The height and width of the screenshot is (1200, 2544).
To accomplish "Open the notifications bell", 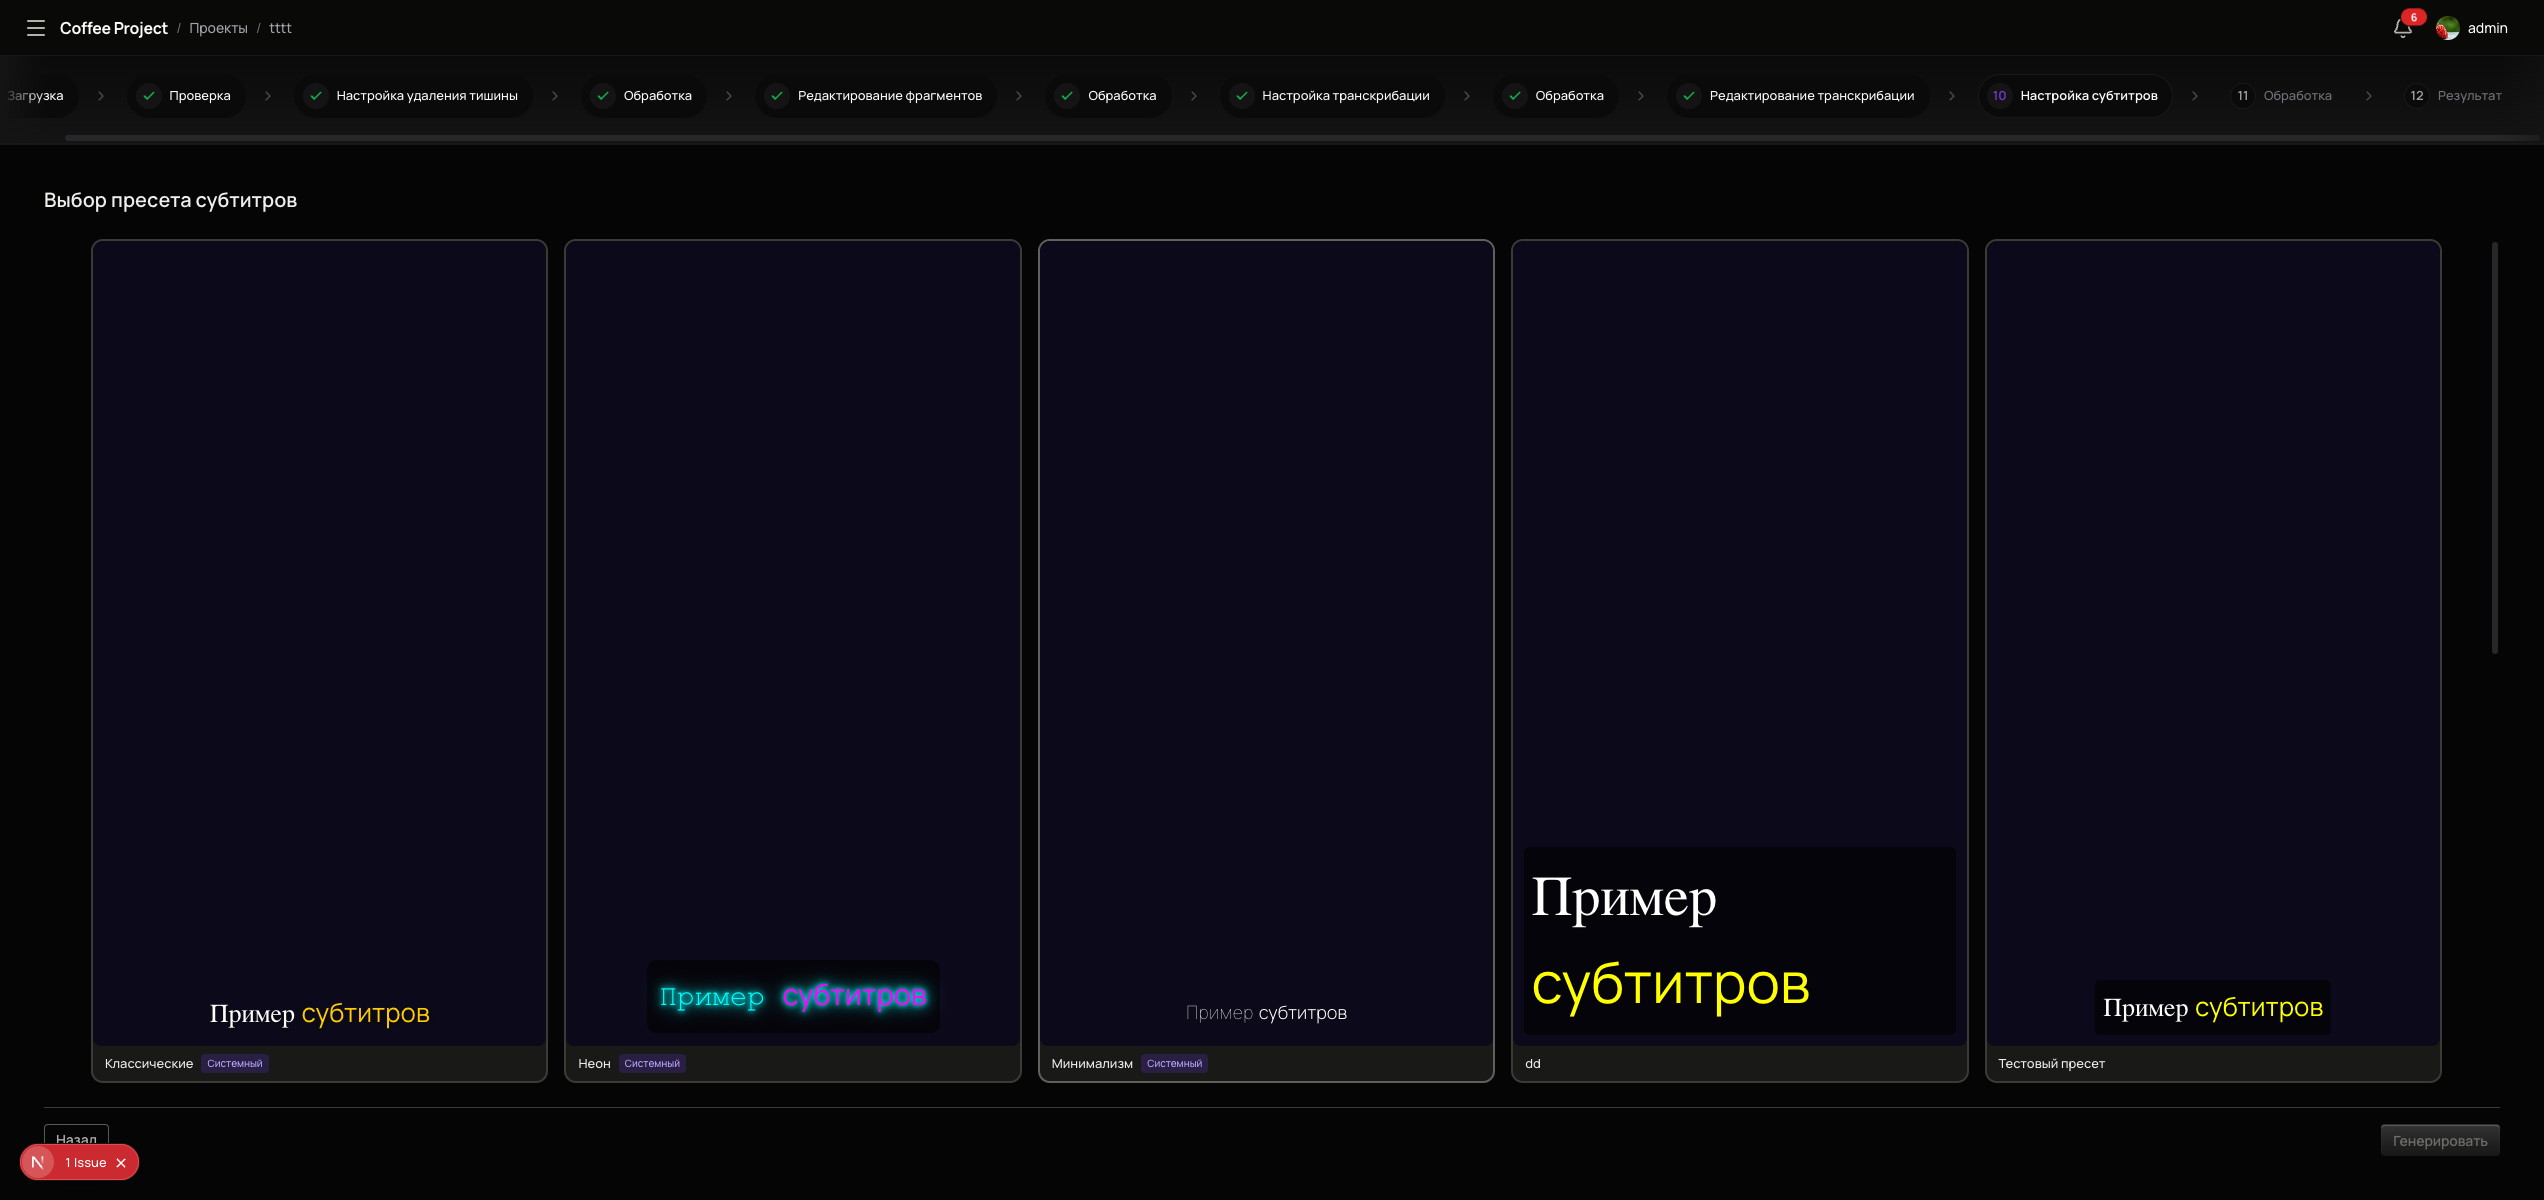I will (2402, 29).
